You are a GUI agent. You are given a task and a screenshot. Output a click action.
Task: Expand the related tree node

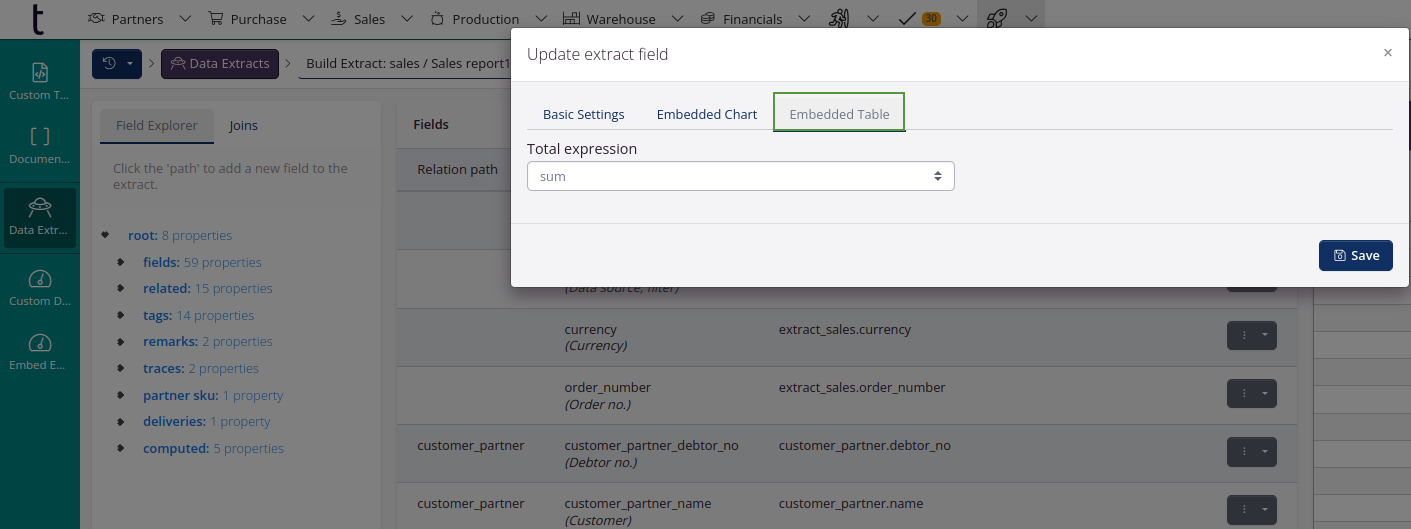(121, 289)
